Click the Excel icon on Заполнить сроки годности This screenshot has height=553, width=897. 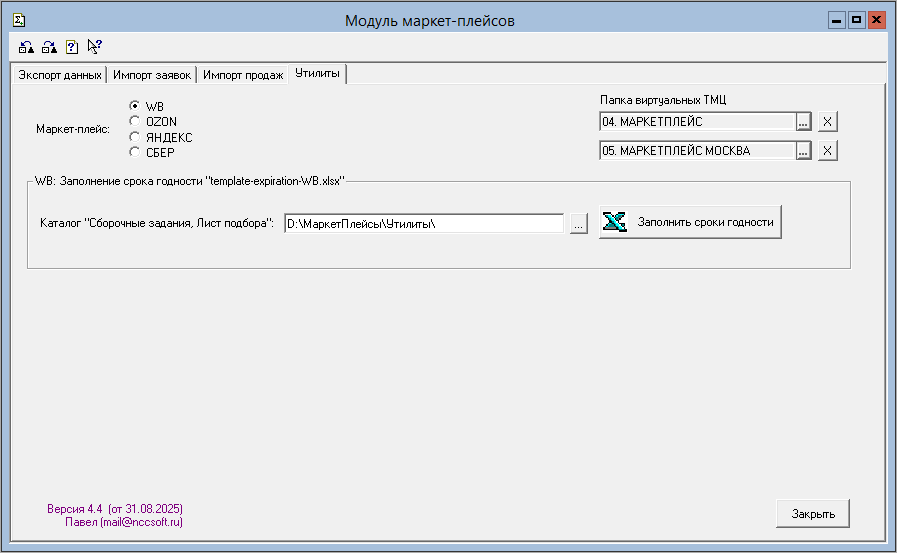(x=615, y=222)
